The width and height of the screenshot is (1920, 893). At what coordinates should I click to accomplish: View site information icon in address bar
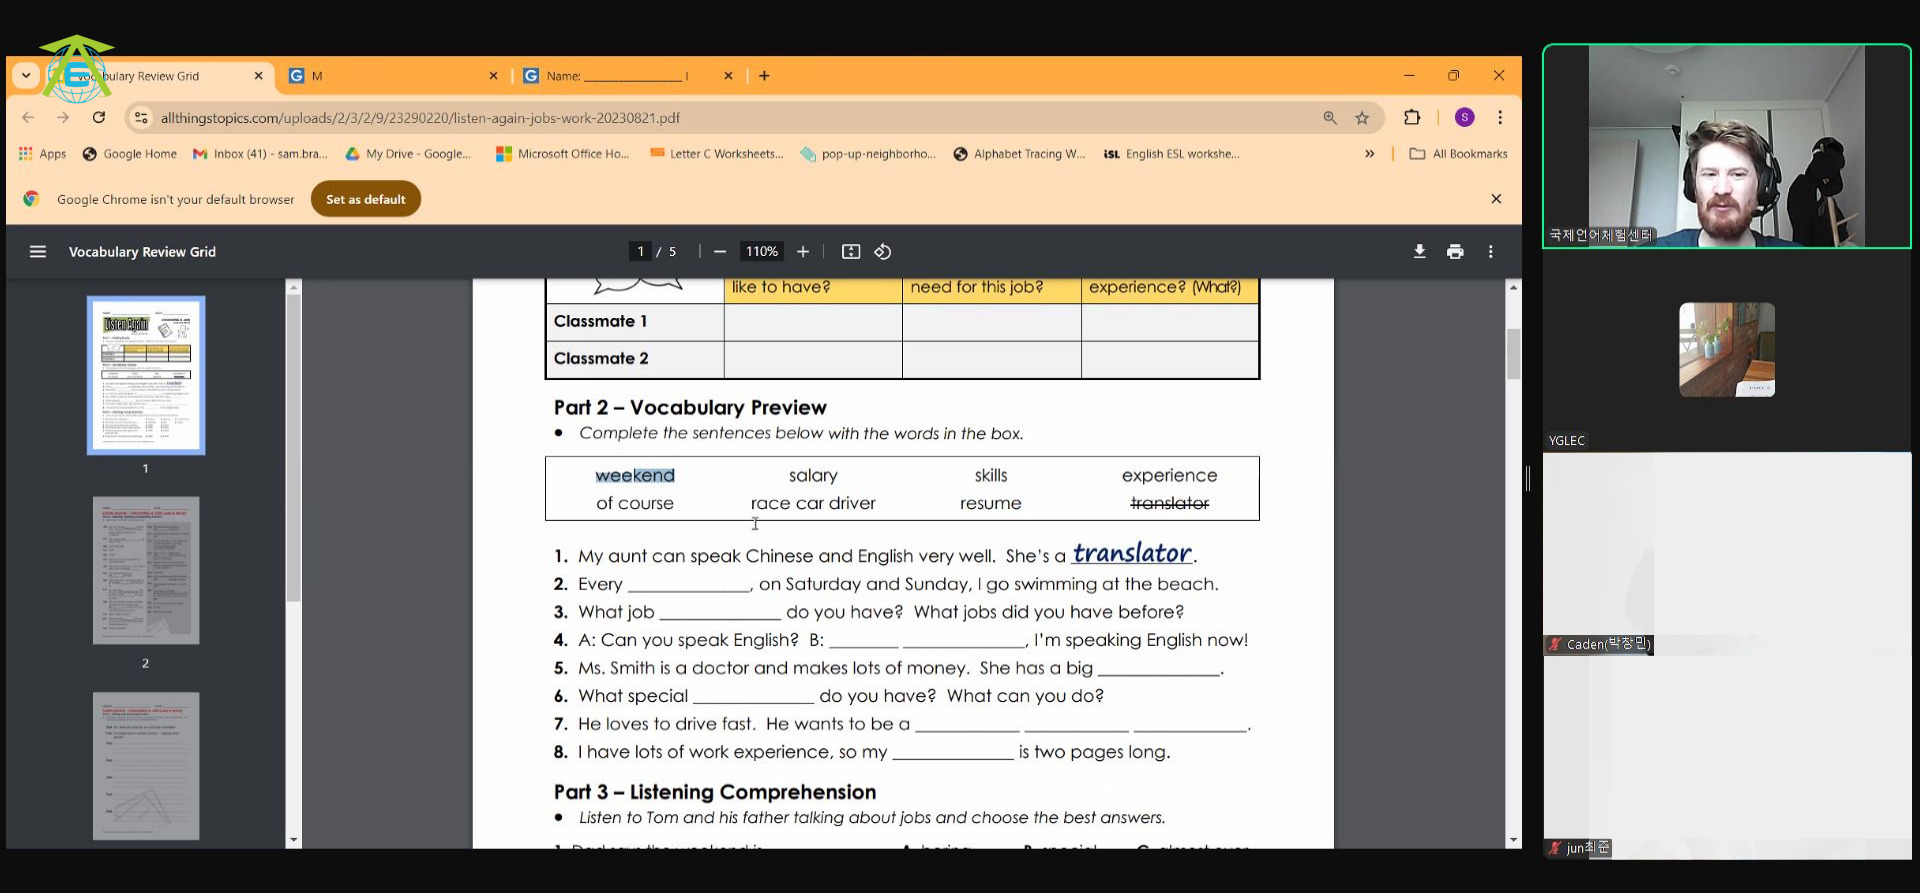coord(141,118)
